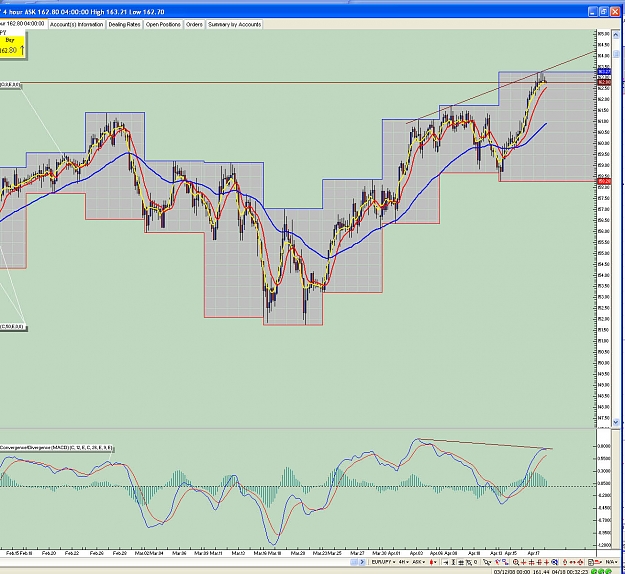Click the red candlestick chart type icon
625x574 pixels.
coord(431,562)
